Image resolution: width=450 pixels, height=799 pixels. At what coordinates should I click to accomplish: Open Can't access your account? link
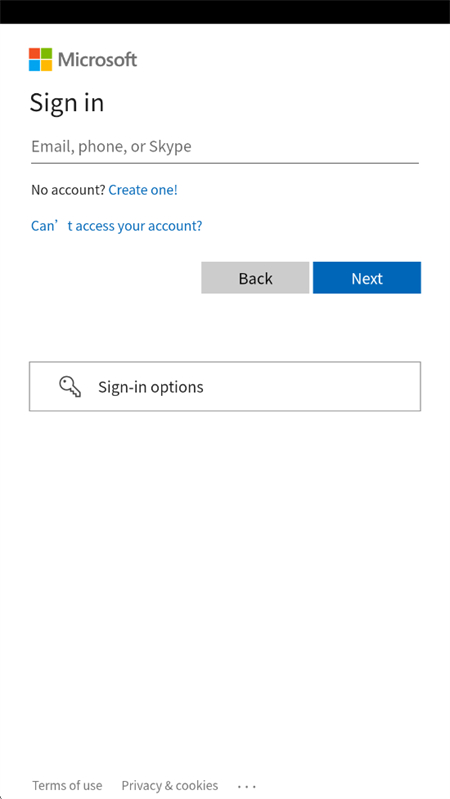click(x=117, y=226)
